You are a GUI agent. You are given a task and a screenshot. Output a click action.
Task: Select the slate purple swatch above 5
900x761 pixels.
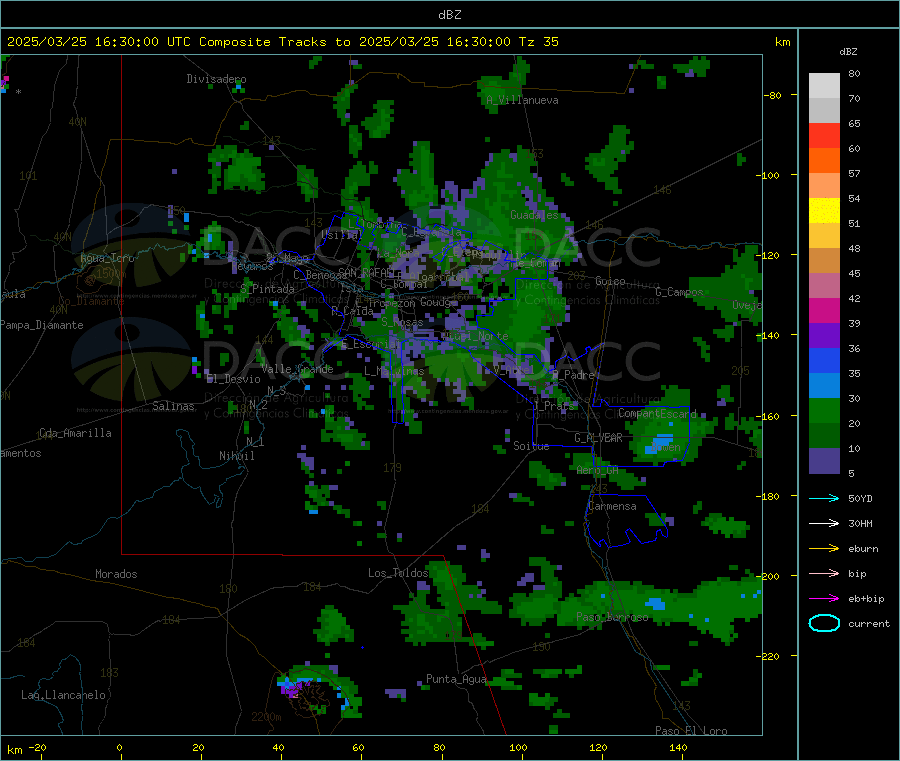824,461
